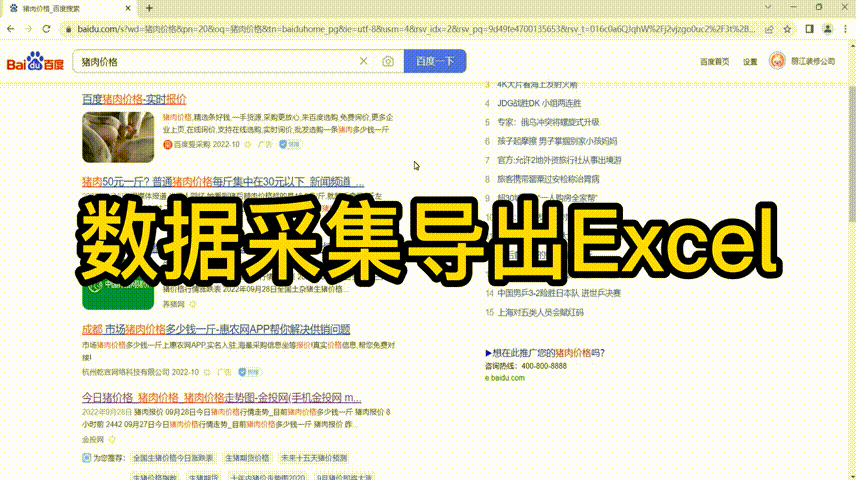Click 想在此推广您的猪肉价格吗? link
The image size is (856, 480).
coord(545,353)
